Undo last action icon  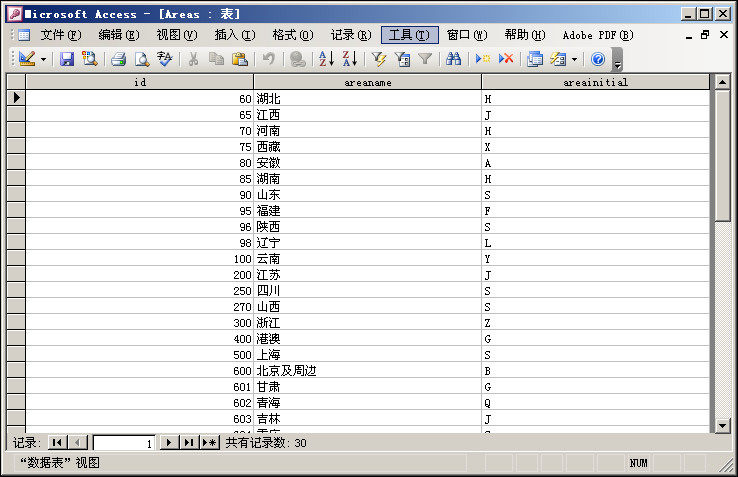269,59
